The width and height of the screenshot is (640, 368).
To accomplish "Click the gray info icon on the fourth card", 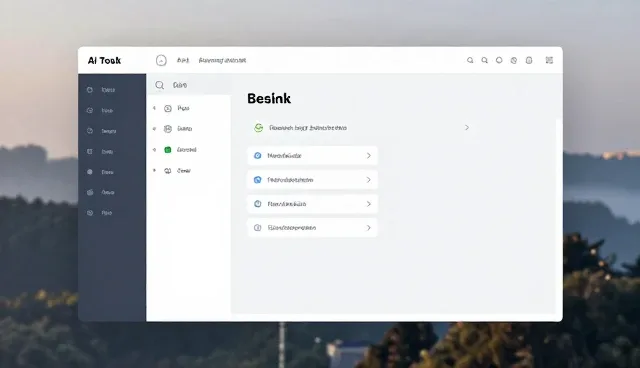I will [x=258, y=228].
